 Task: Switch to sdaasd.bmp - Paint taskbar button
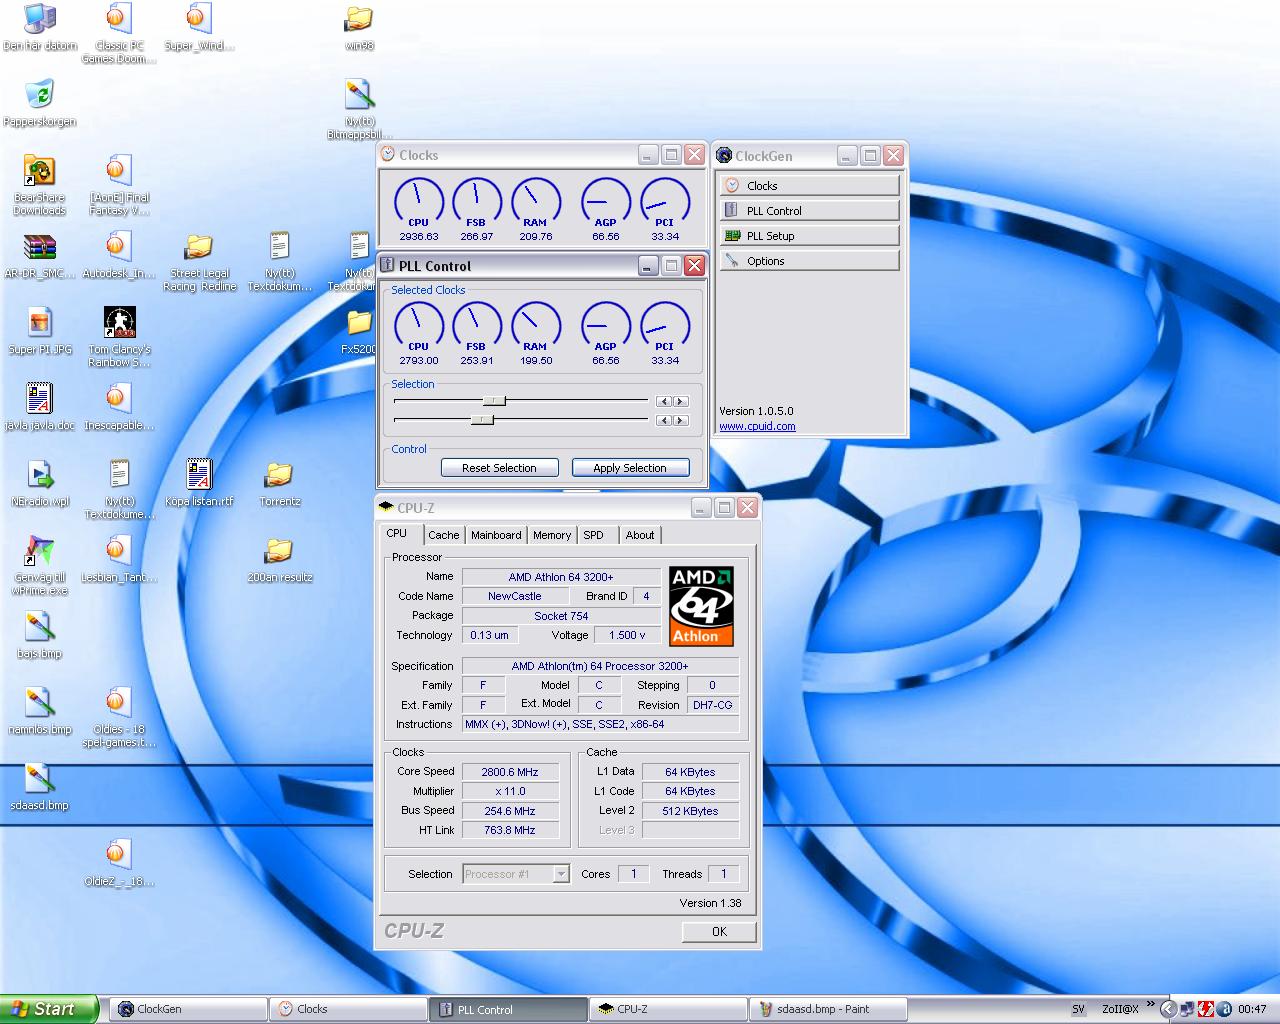click(x=829, y=1009)
